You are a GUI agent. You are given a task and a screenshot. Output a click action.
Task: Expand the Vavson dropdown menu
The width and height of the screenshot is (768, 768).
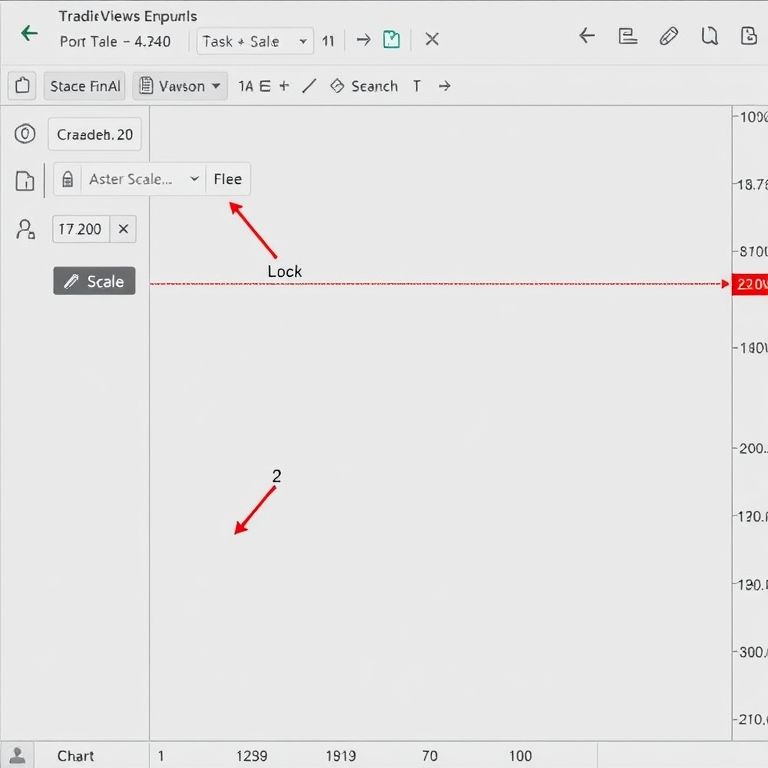[x=181, y=86]
